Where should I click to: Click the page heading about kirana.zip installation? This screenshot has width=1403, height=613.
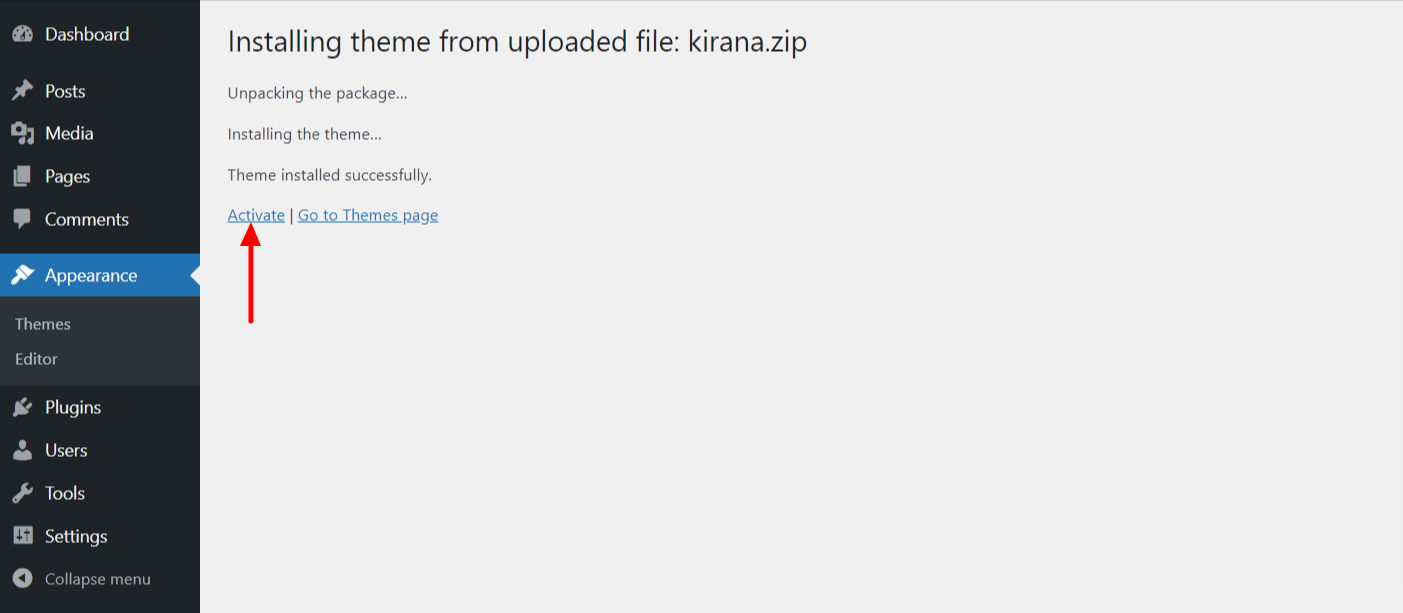(518, 41)
